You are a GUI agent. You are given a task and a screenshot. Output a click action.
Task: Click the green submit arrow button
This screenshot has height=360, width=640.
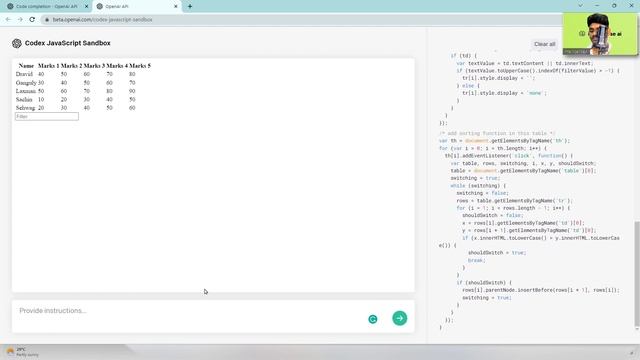point(400,318)
